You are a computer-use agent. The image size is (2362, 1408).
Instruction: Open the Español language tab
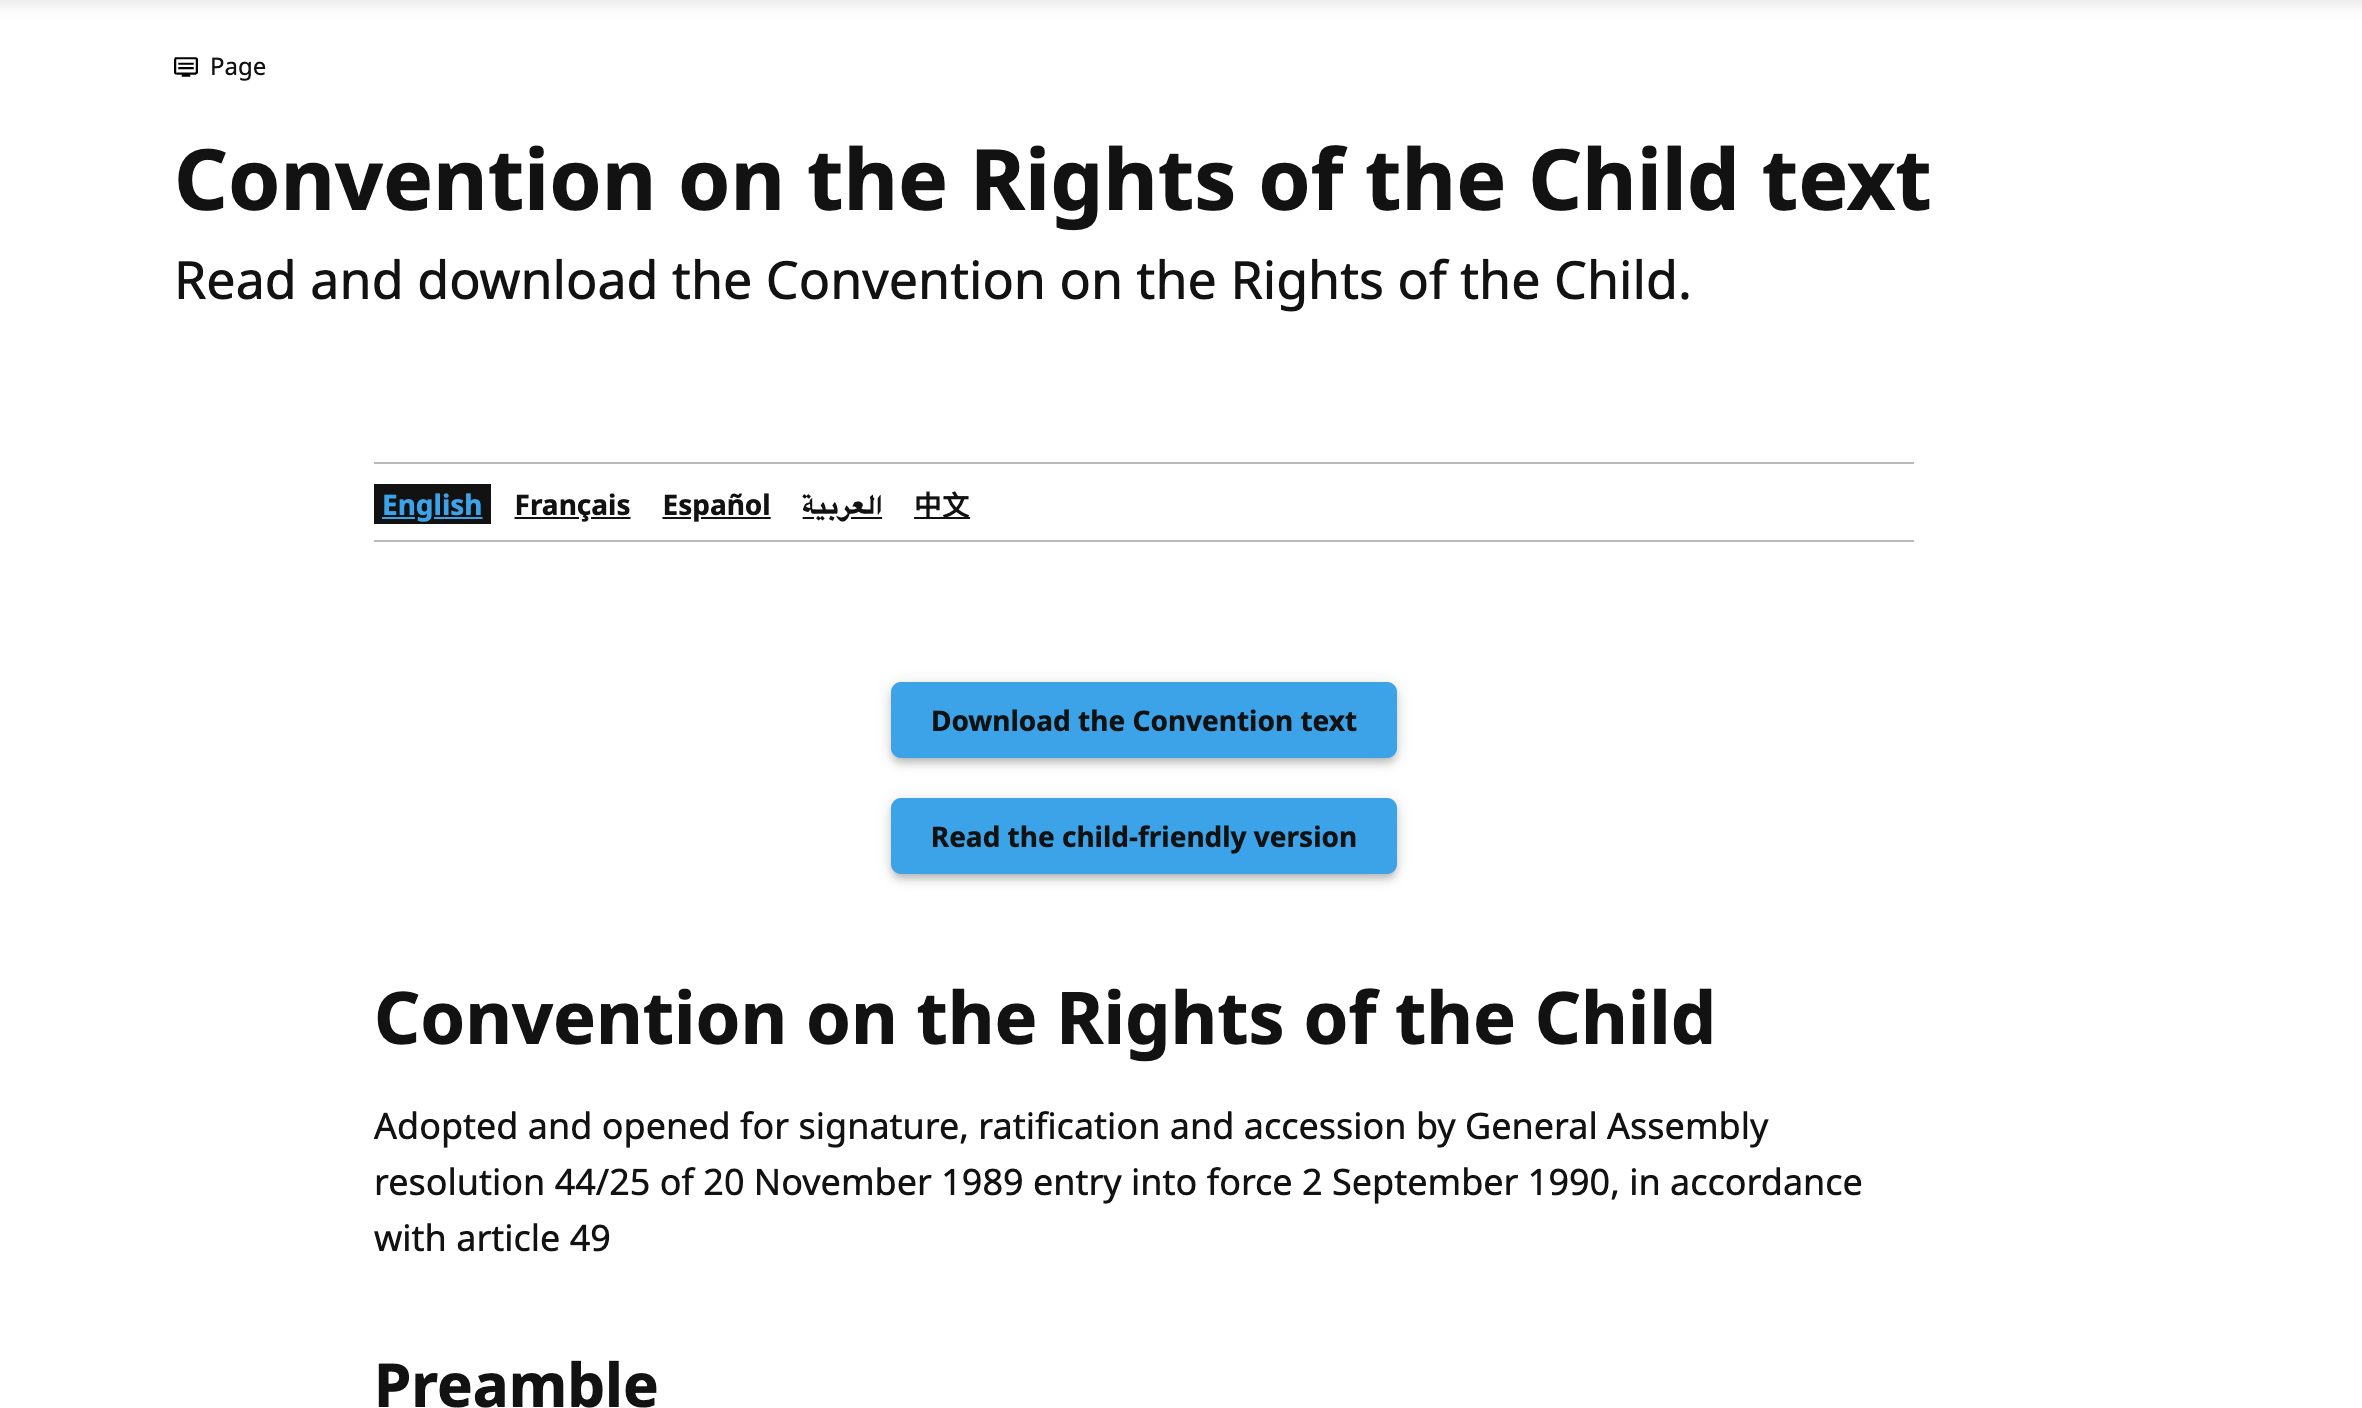click(x=716, y=505)
